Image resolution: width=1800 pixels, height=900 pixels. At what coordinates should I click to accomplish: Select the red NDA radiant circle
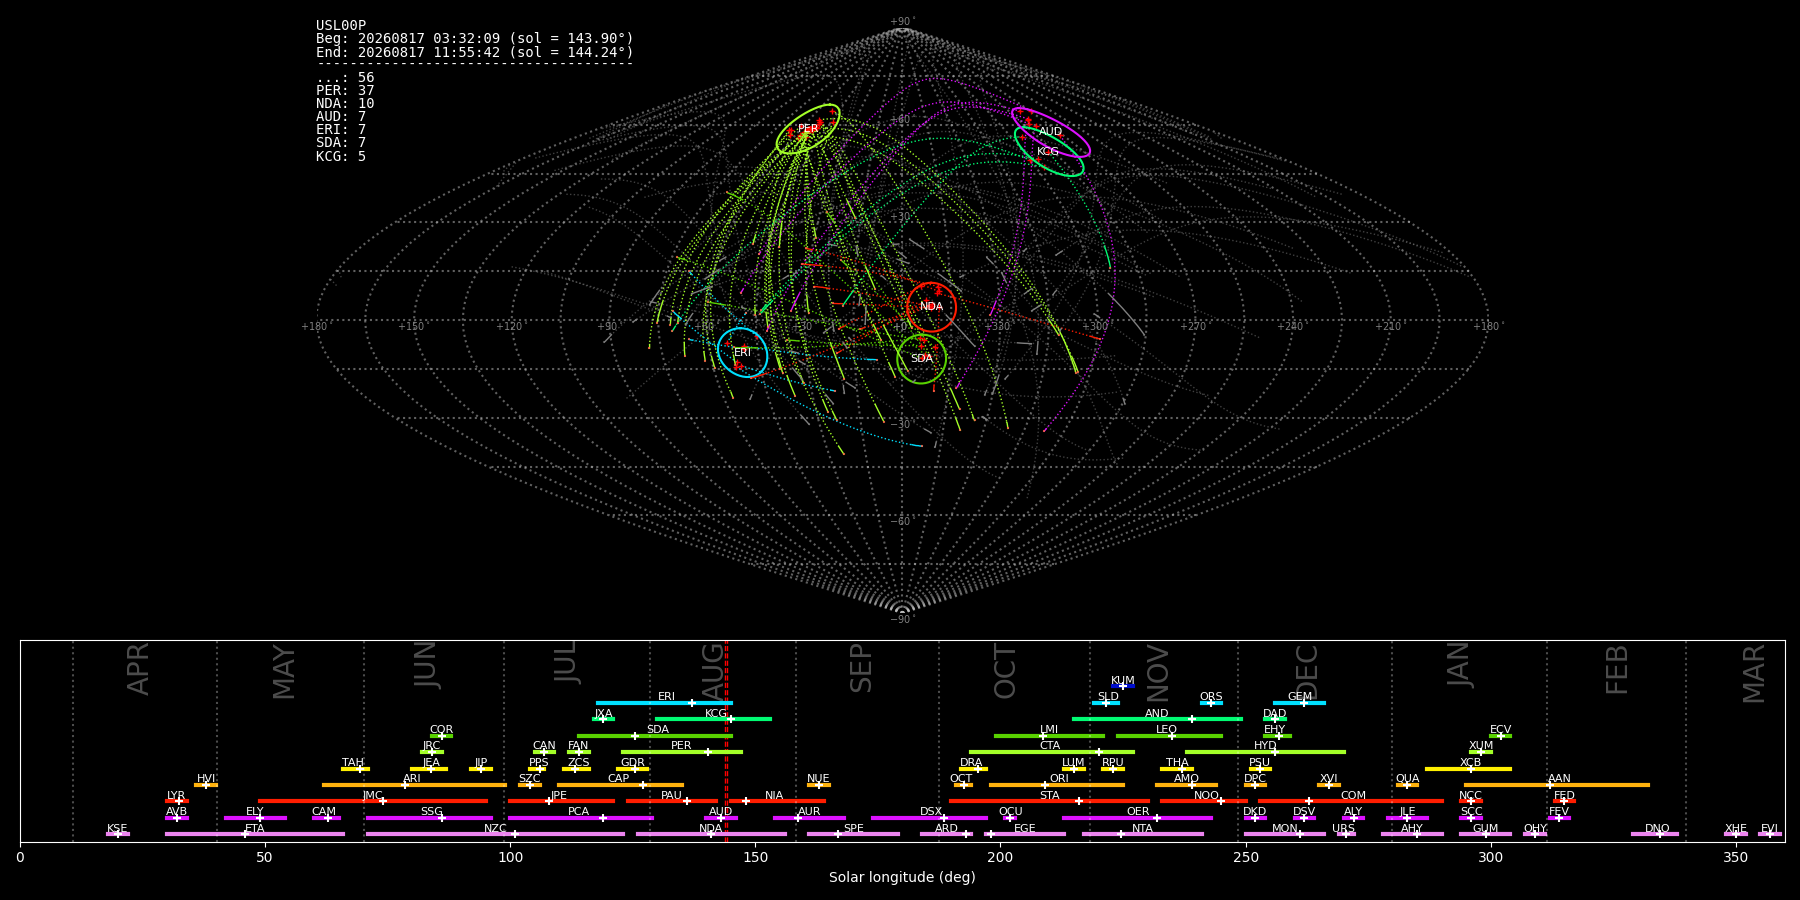tap(931, 307)
